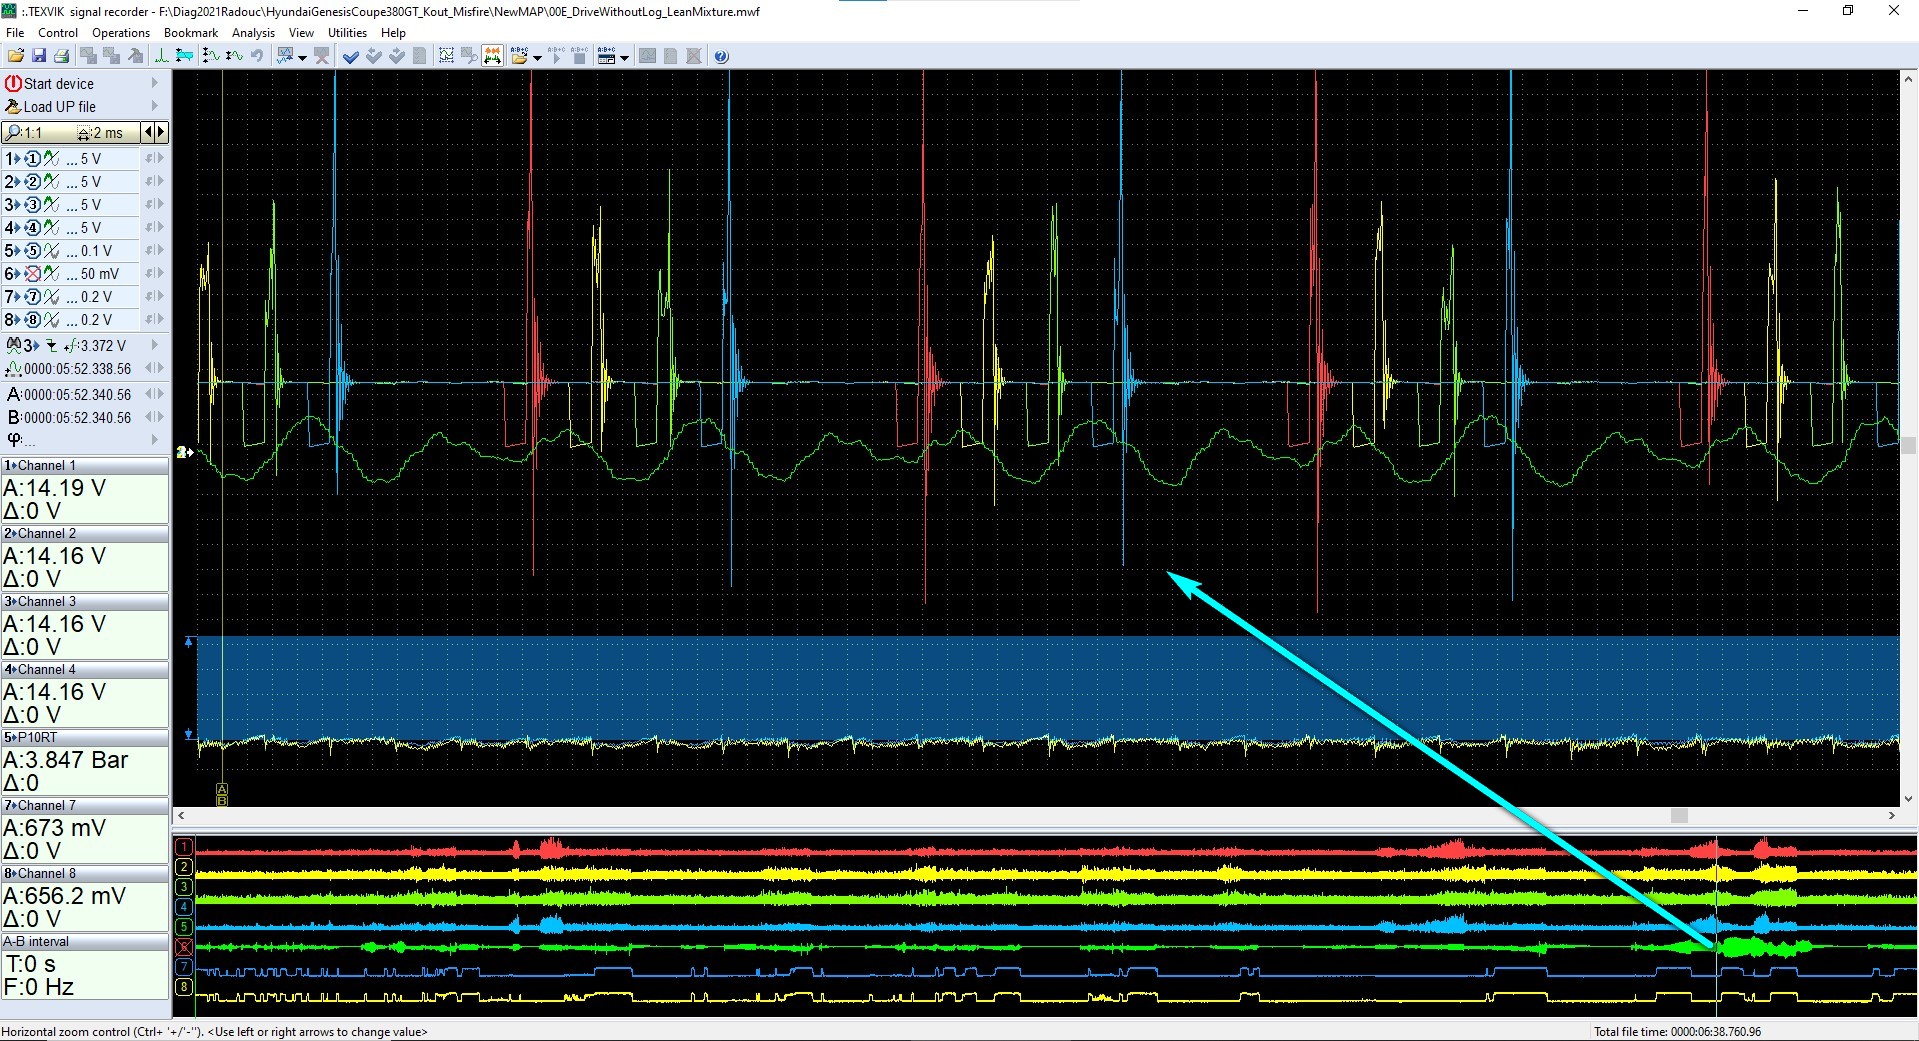This screenshot has height=1041, width=1919.
Task: Click the dotted selection region analysis icon
Action: (446, 56)
